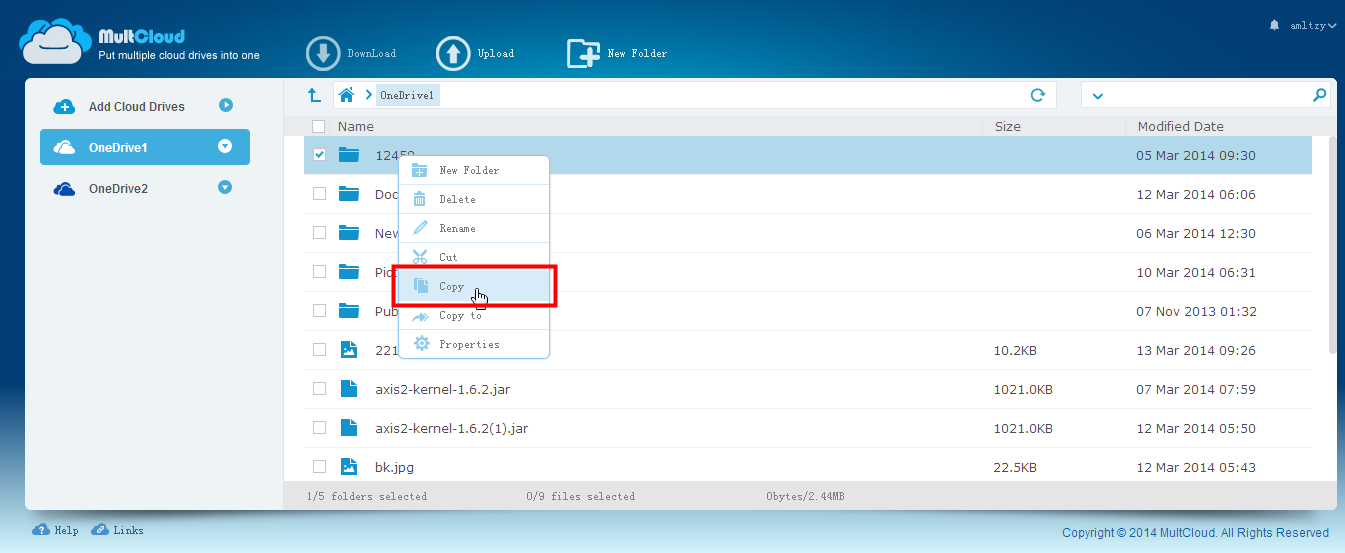Click the folder icon dated 06 Mar 2014 12:30

[348, 233]
